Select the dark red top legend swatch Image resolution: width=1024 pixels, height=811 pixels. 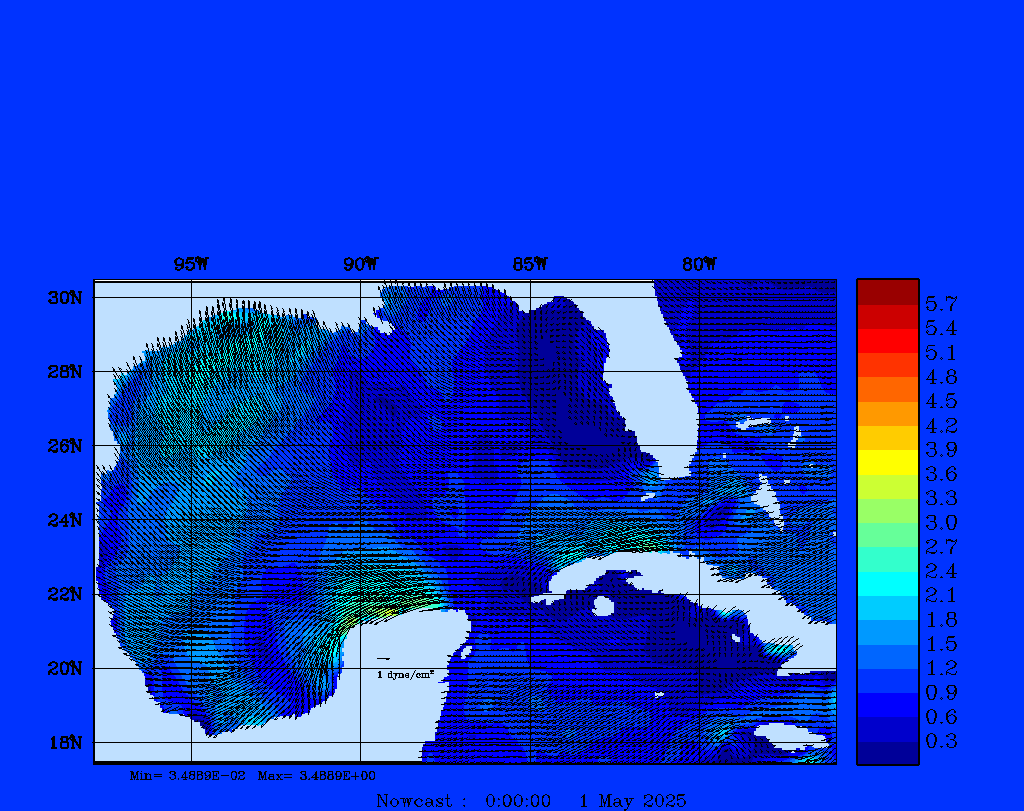point(887,291)
